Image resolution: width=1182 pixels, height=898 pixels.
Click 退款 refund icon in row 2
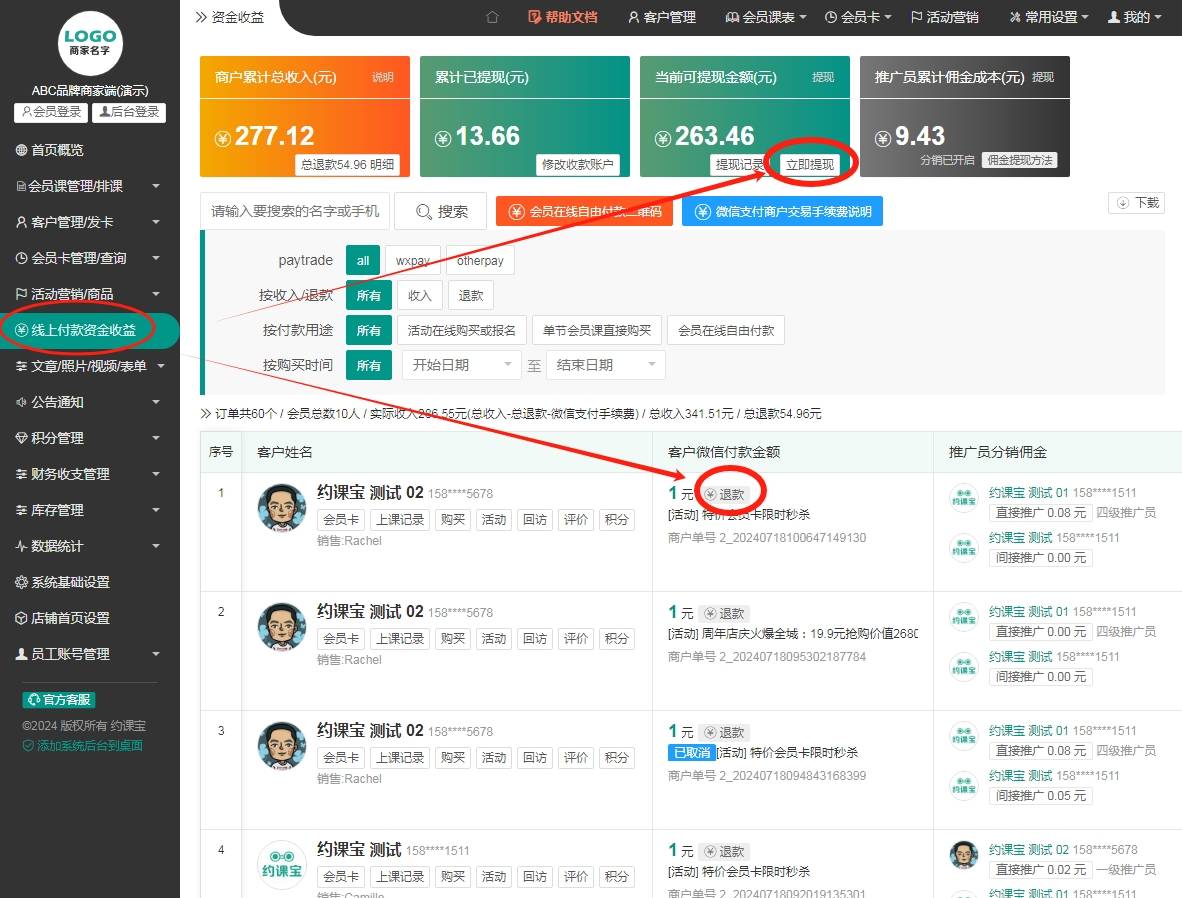(724, 614)
